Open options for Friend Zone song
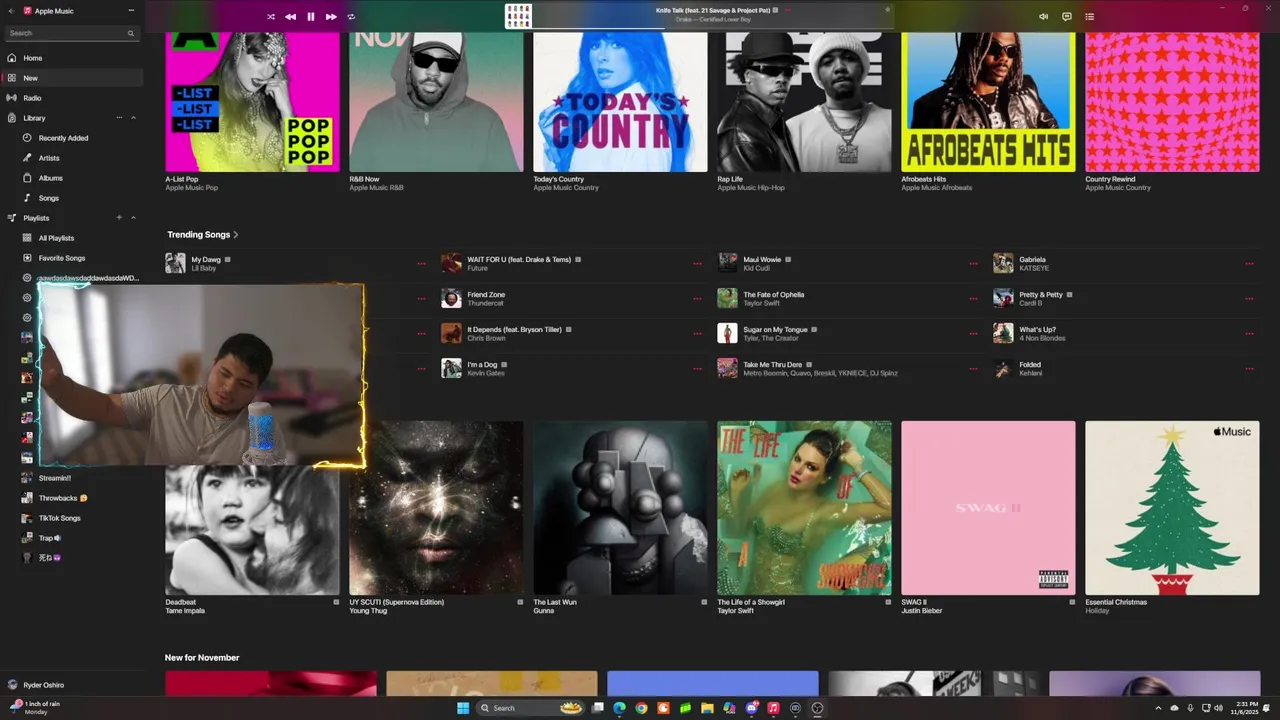The image size is (1280, 720). click(697, 299)
